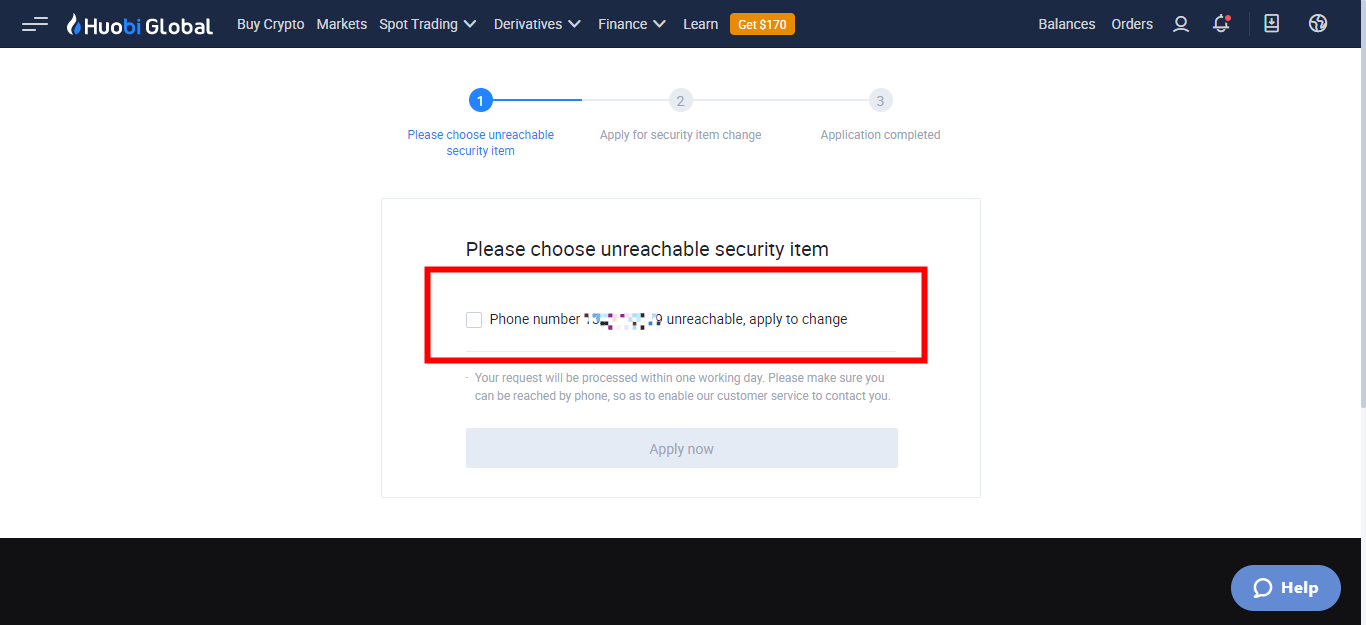
Task: Open the Orders link
Action: point(1132,24)
